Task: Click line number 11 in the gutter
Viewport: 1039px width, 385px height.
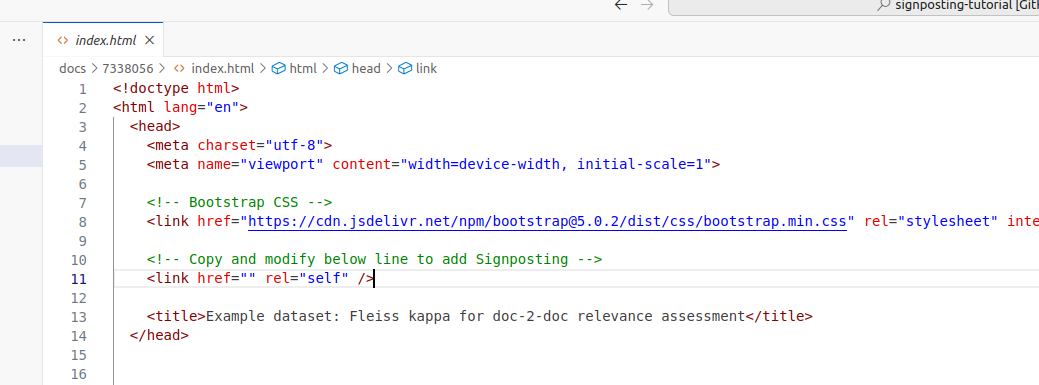Action: (78, 279)
